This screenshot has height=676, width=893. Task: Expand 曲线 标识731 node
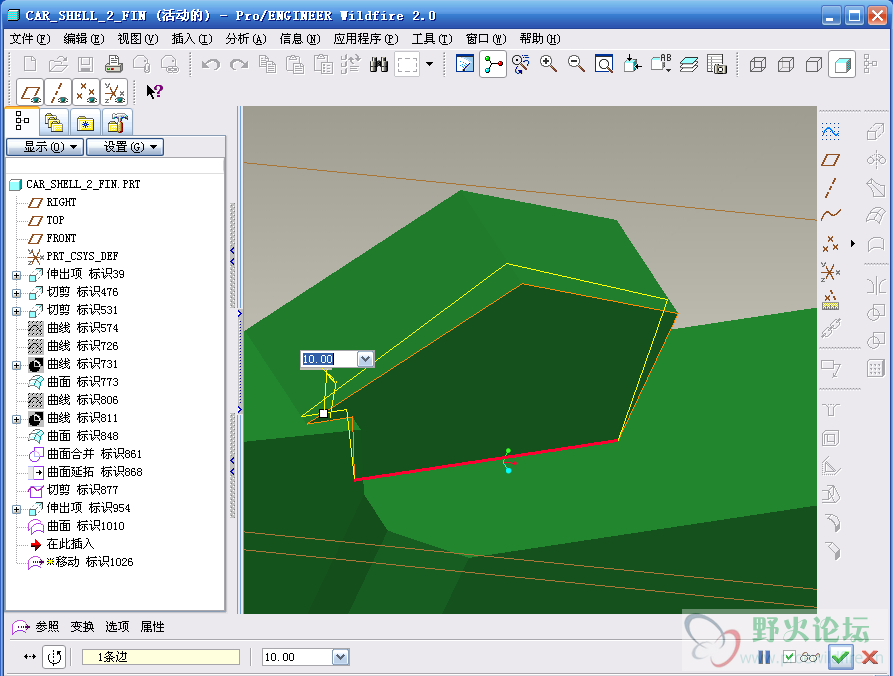(x=17, y=365)
